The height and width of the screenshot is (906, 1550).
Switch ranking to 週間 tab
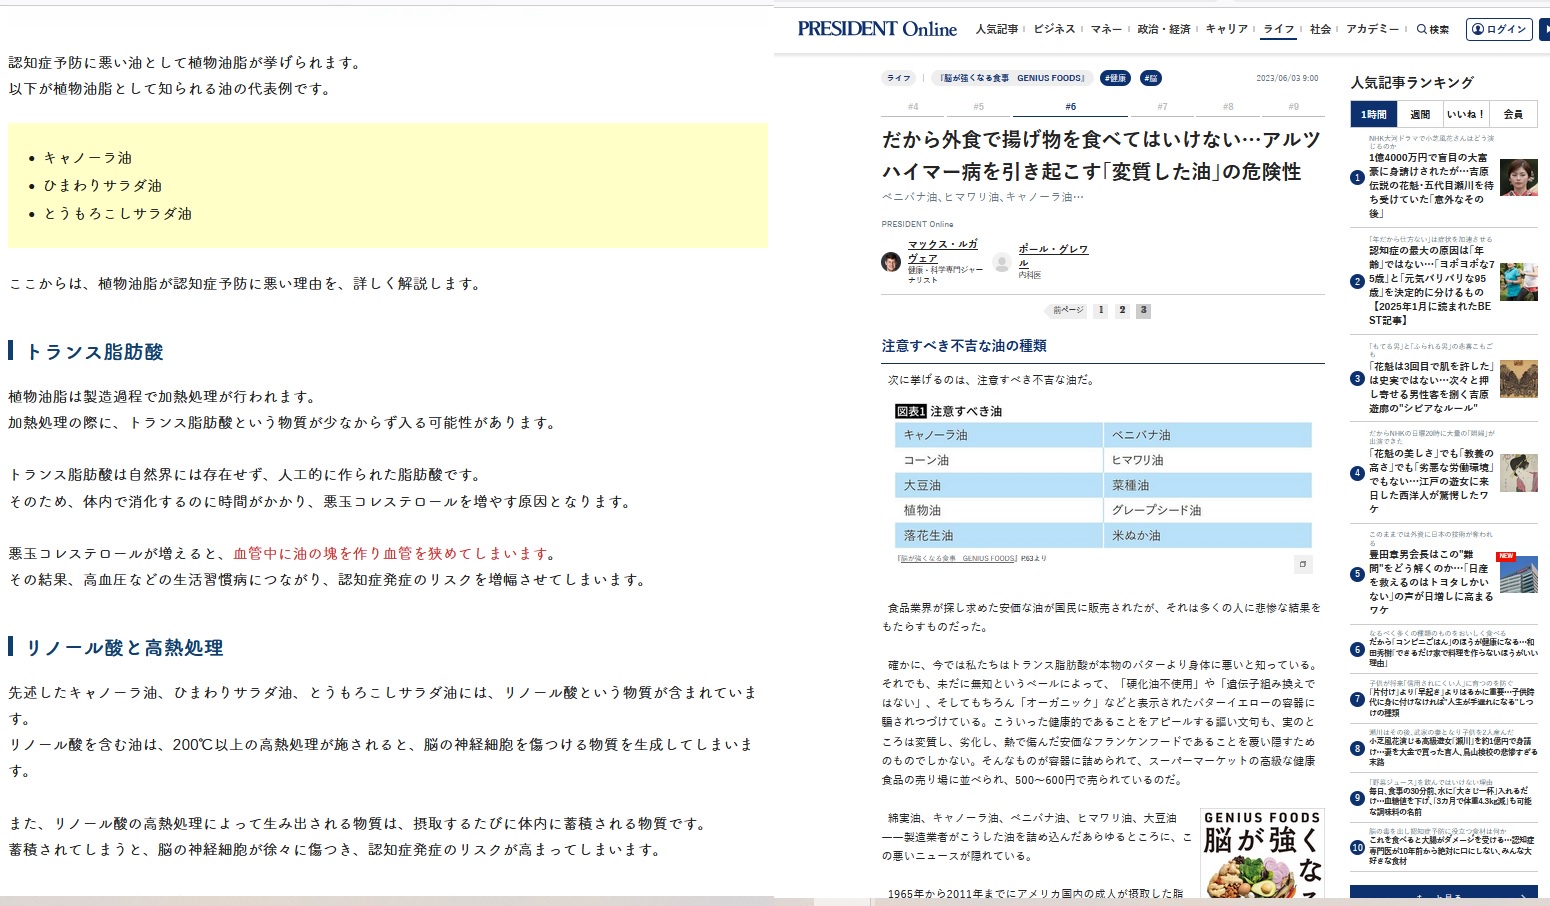pyautogui.click(x=1420, y=114)
